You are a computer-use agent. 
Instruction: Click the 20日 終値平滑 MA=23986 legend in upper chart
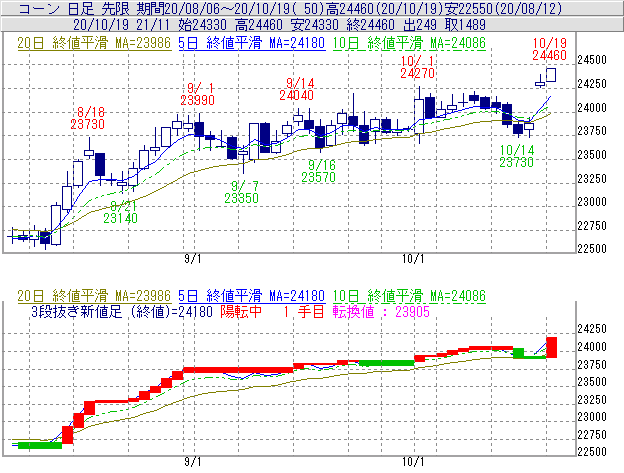[94, 43]
